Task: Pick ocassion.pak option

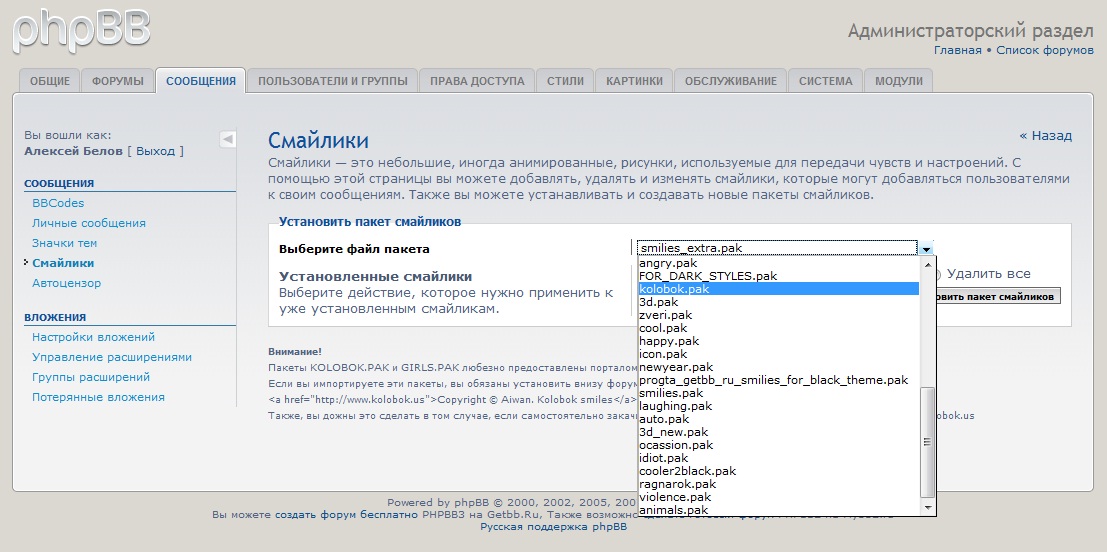Action: tap(778, 445)
